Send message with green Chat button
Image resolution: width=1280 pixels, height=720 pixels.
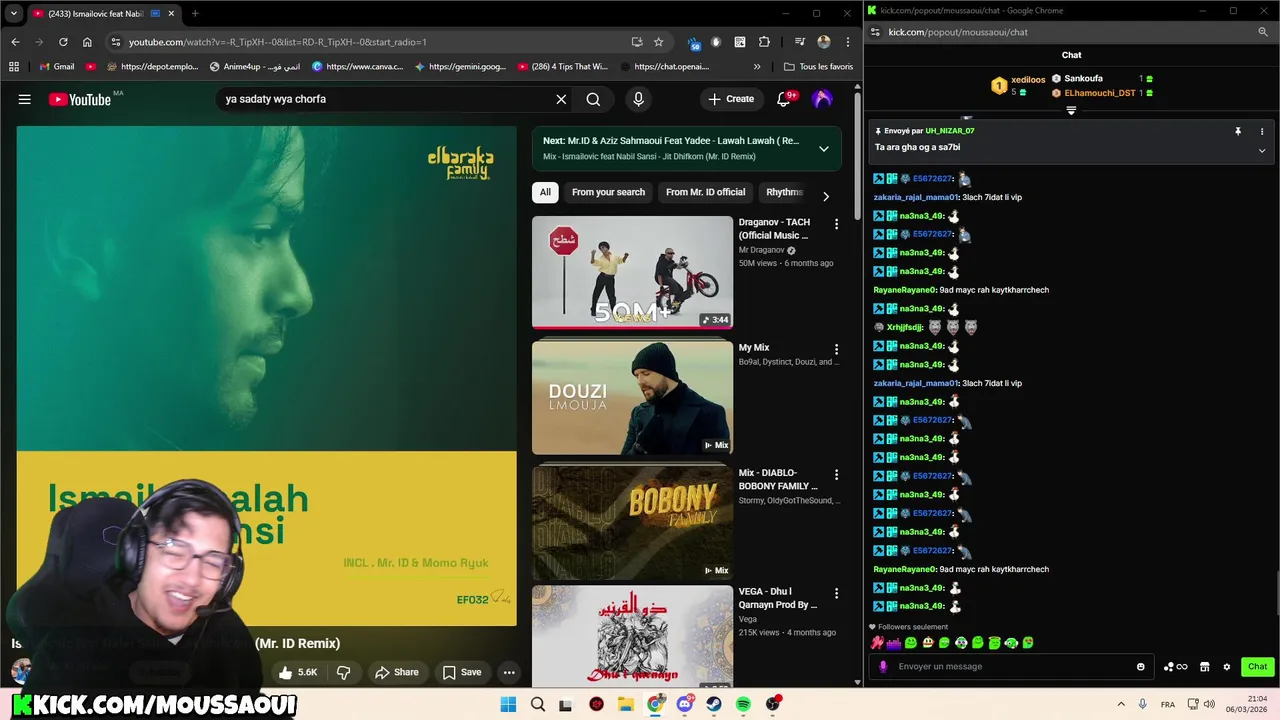[x=1257, y=666]
